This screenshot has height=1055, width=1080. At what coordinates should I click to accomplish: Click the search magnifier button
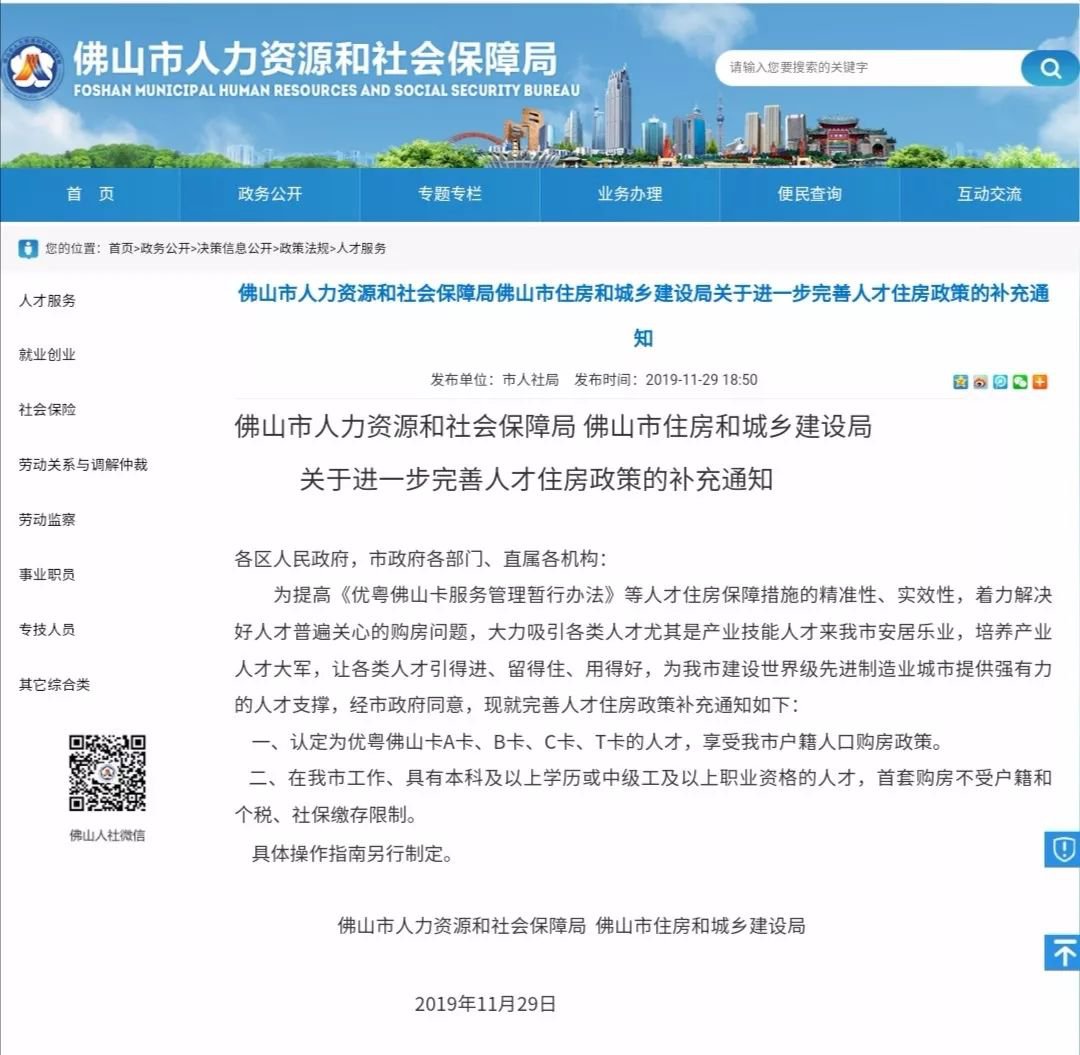pyautogui.click(x=1050, y=67)
